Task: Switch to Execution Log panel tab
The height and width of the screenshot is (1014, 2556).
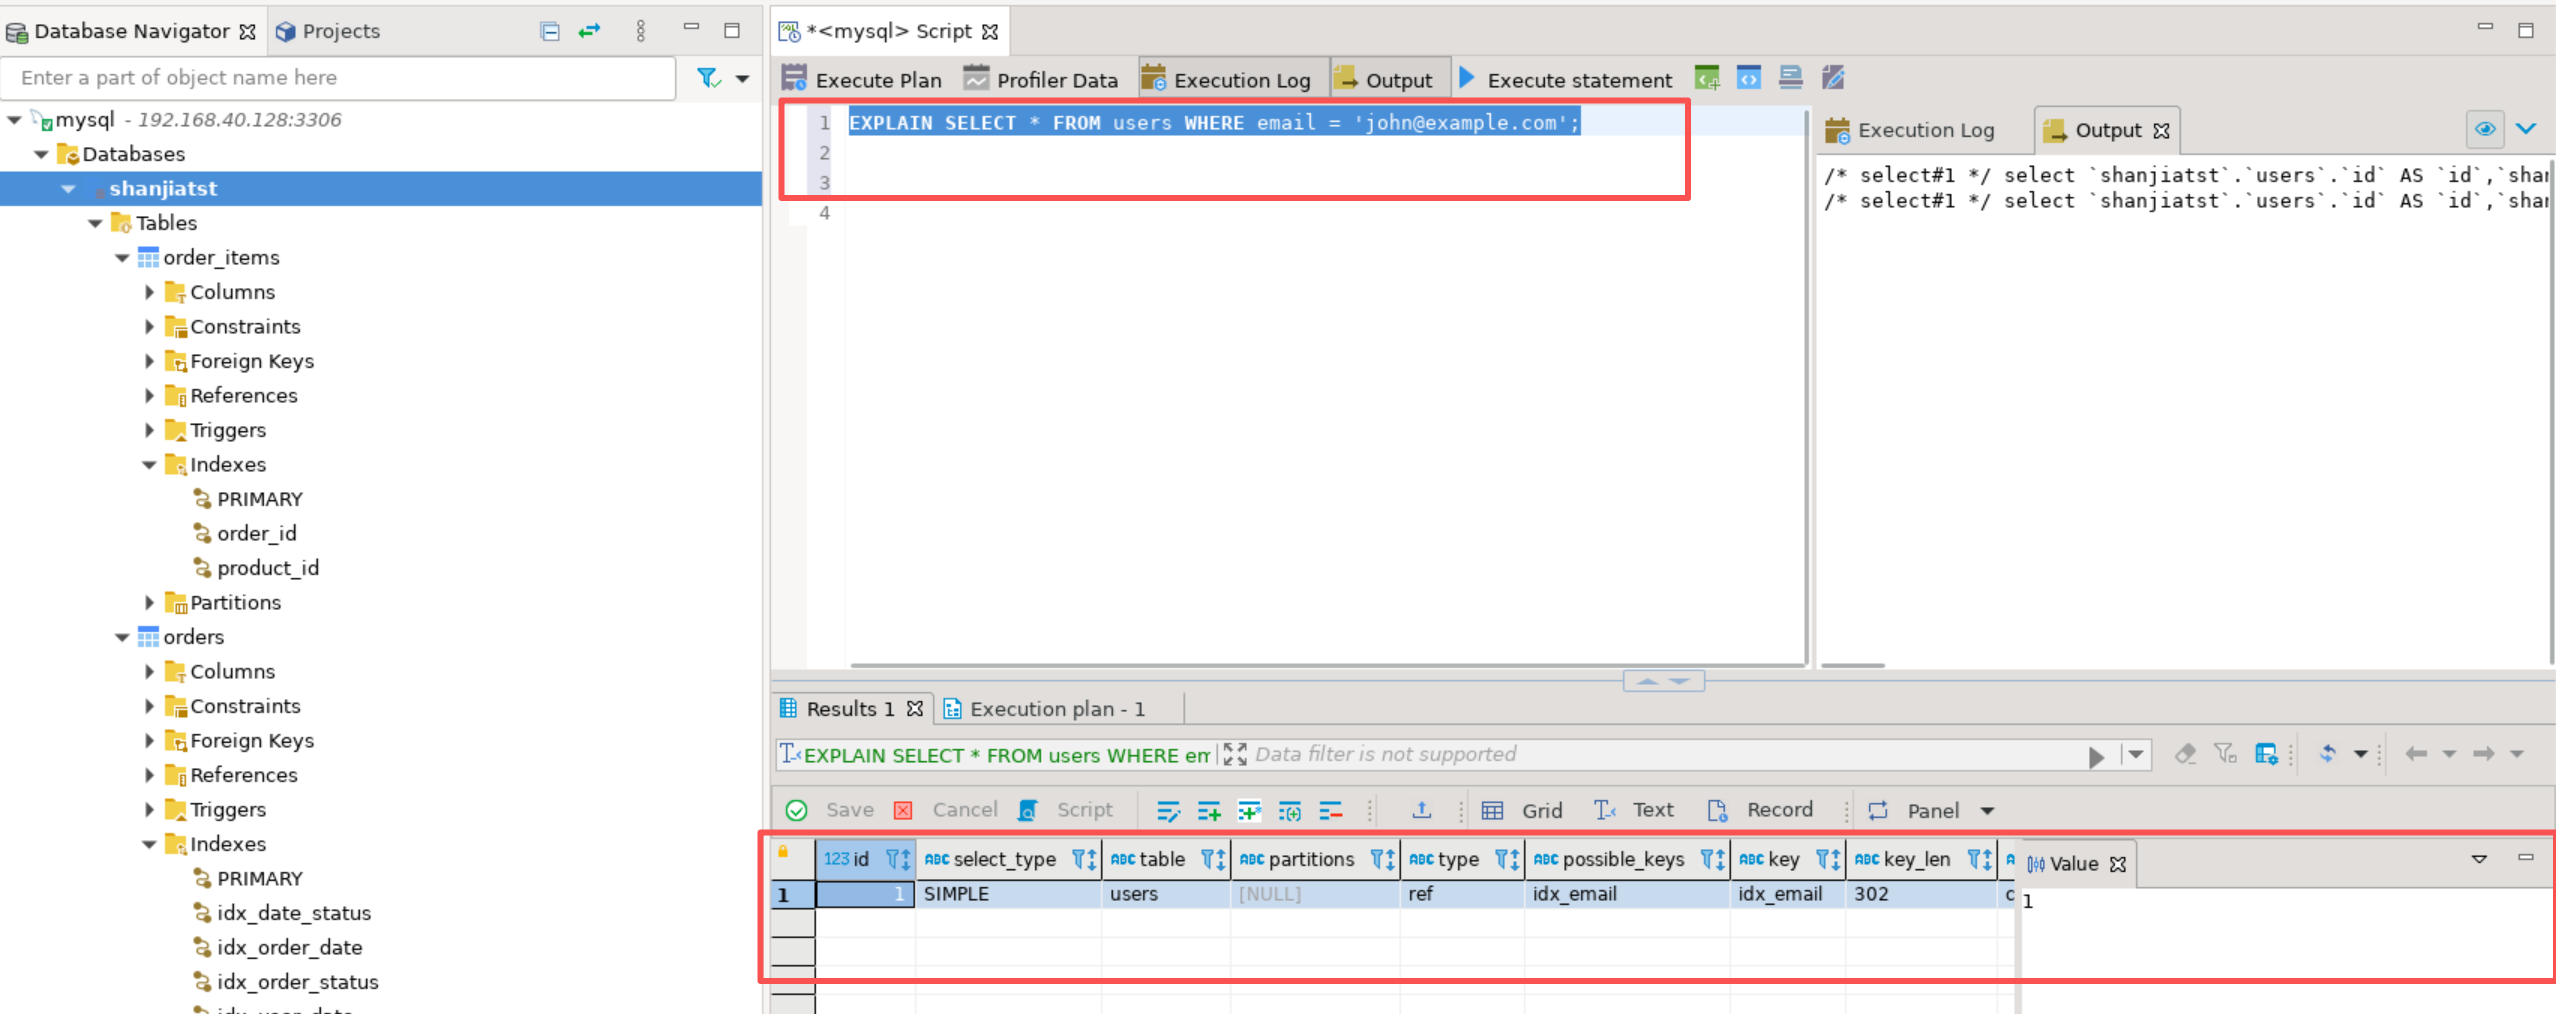Action: click(1910, 130)
